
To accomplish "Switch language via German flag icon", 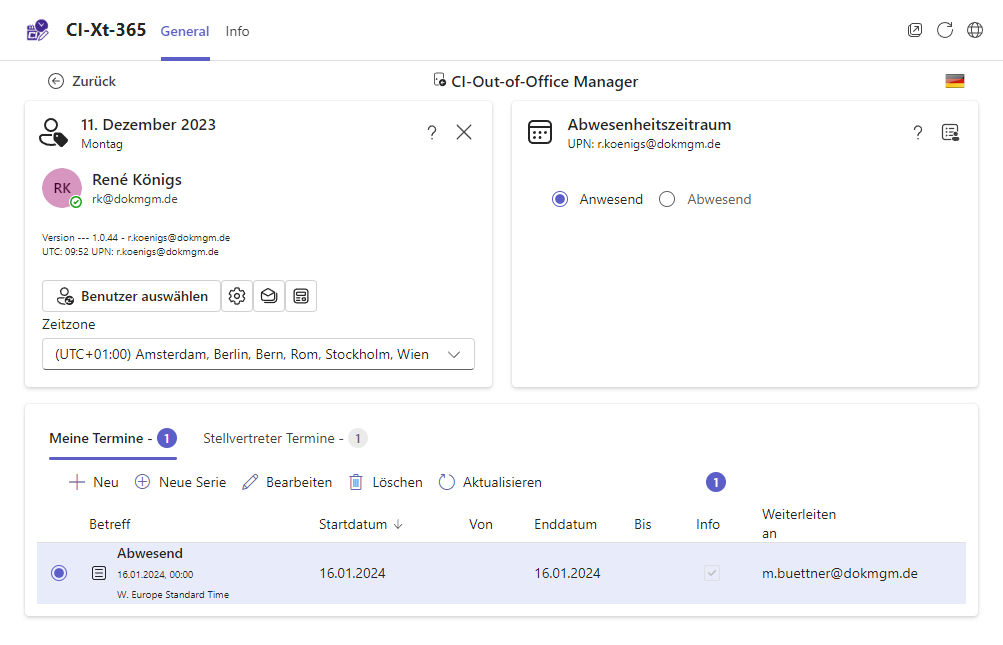I will [955, 81].
